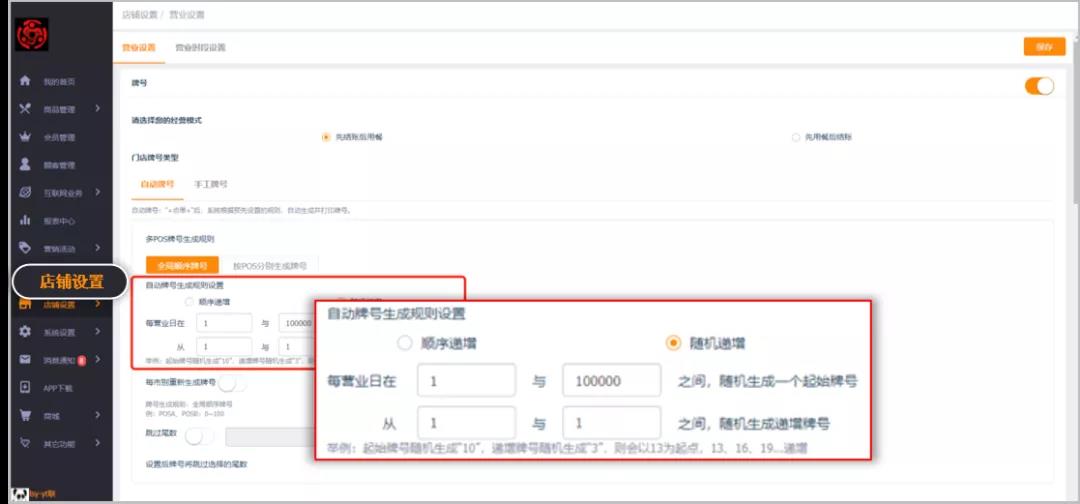The width and height of the screenshot is (1080, 504).
Task: Expand the 互联网业务 submenu chevron
Action: tap(97, 192)
